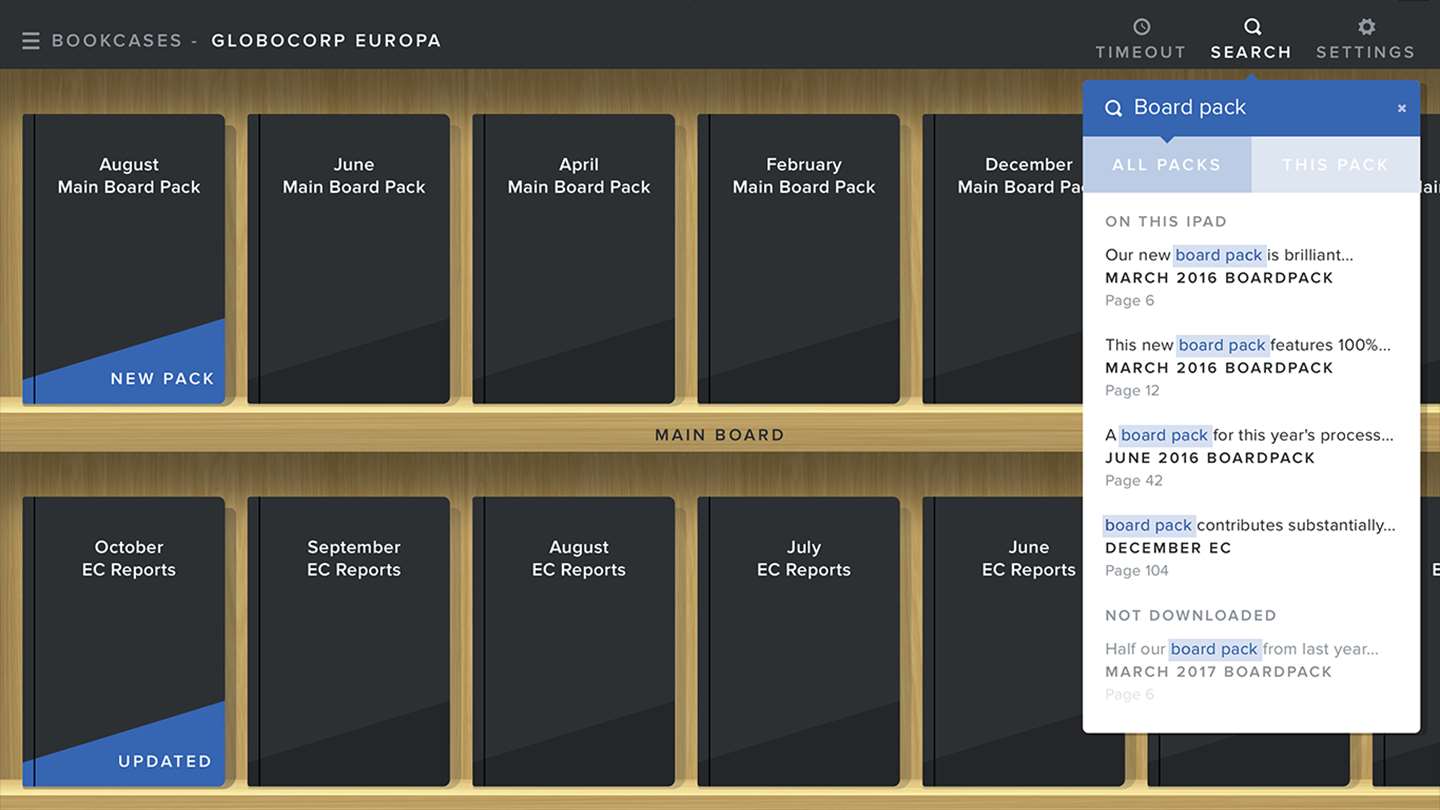Click the Settings label in the top bar

1366,52
